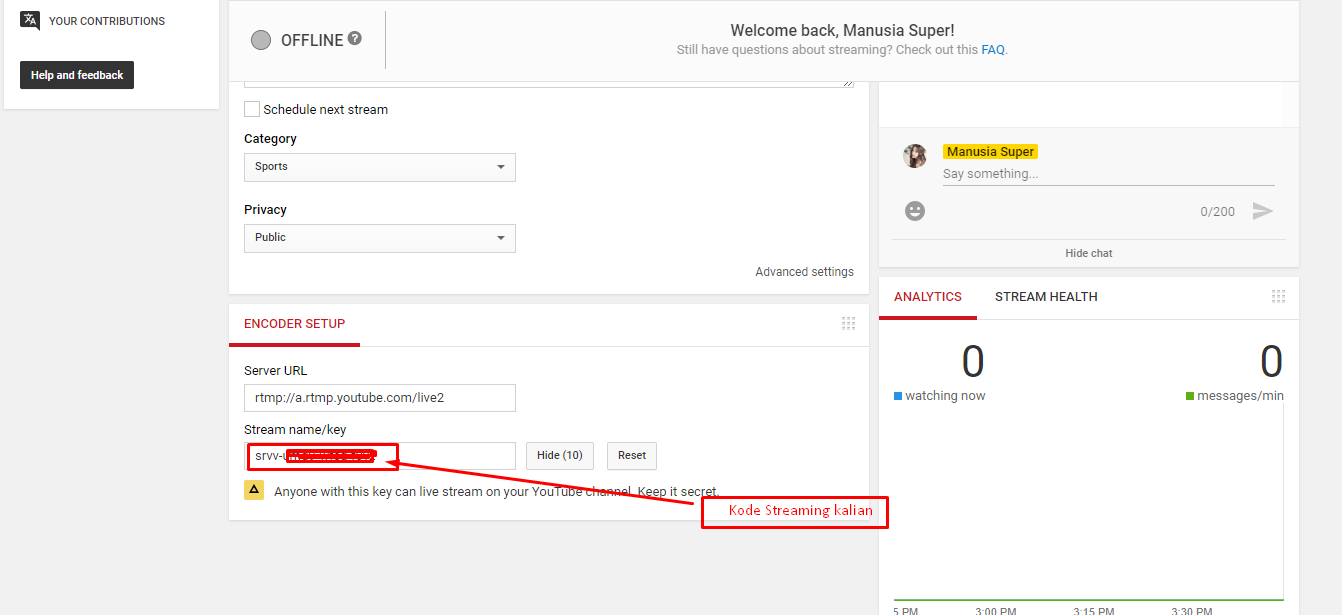1342x615 pixels.
Task: Click the Your Contributions translate icon
Action: [x=30, y=21]
